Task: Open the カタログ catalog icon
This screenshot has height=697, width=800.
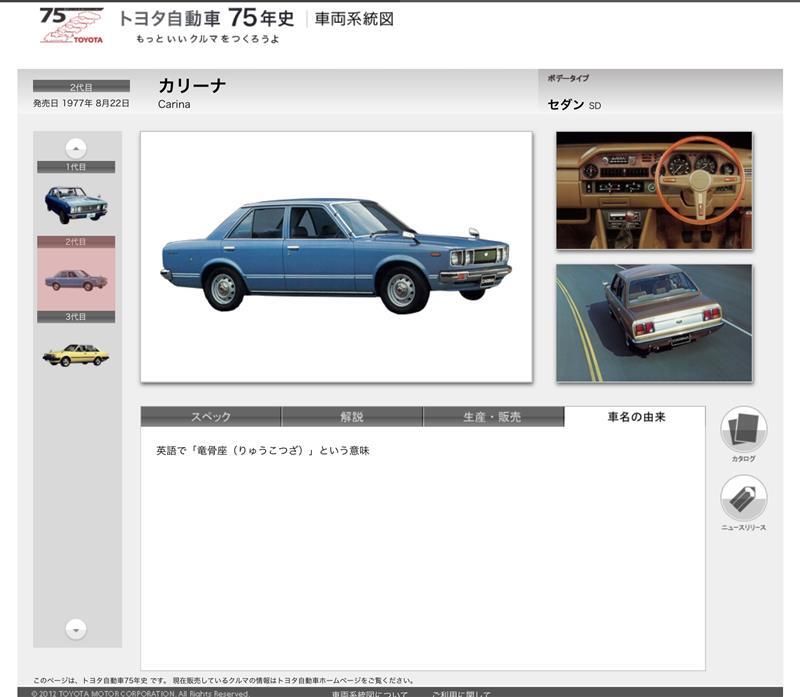Action: (743, 429)
